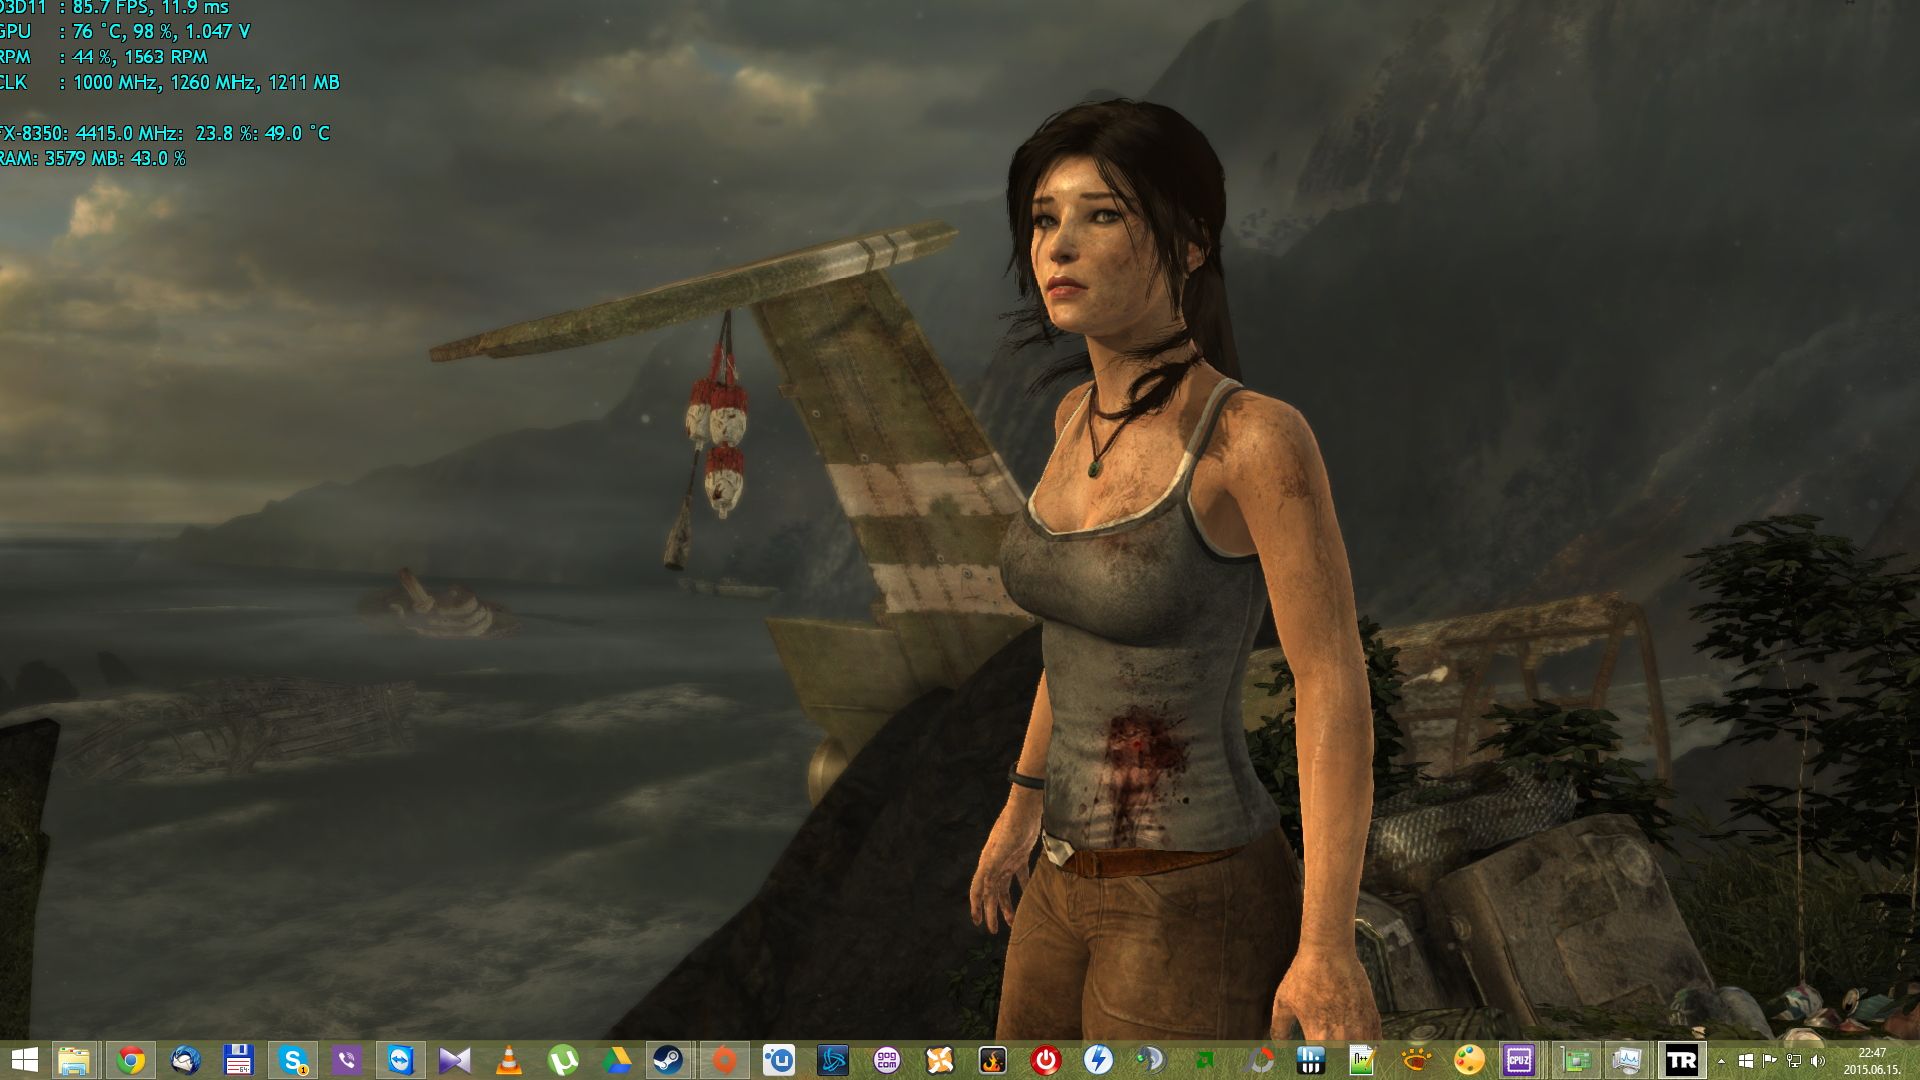Click the 'RAM: 3579 MB: 43.0 %' text
This screenshot has height=1080, width=1920.
[x=93, y=158]
